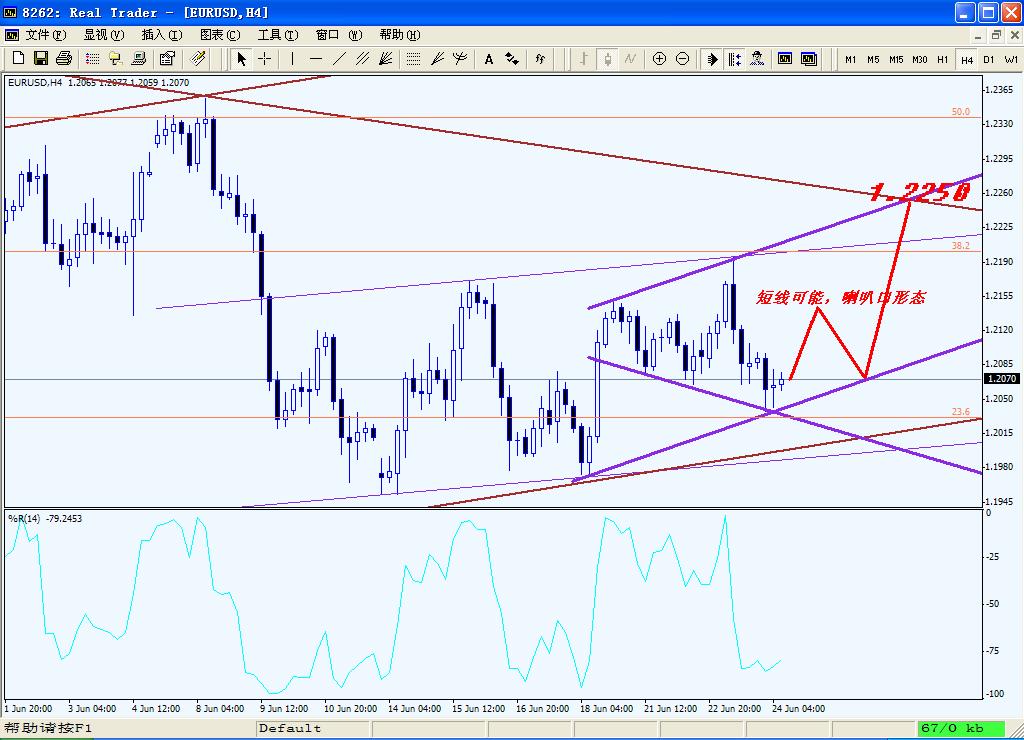Screen dimensions: 1024x740
Task: Toggle candlestick chart mode
Action: tap(607, 59)
